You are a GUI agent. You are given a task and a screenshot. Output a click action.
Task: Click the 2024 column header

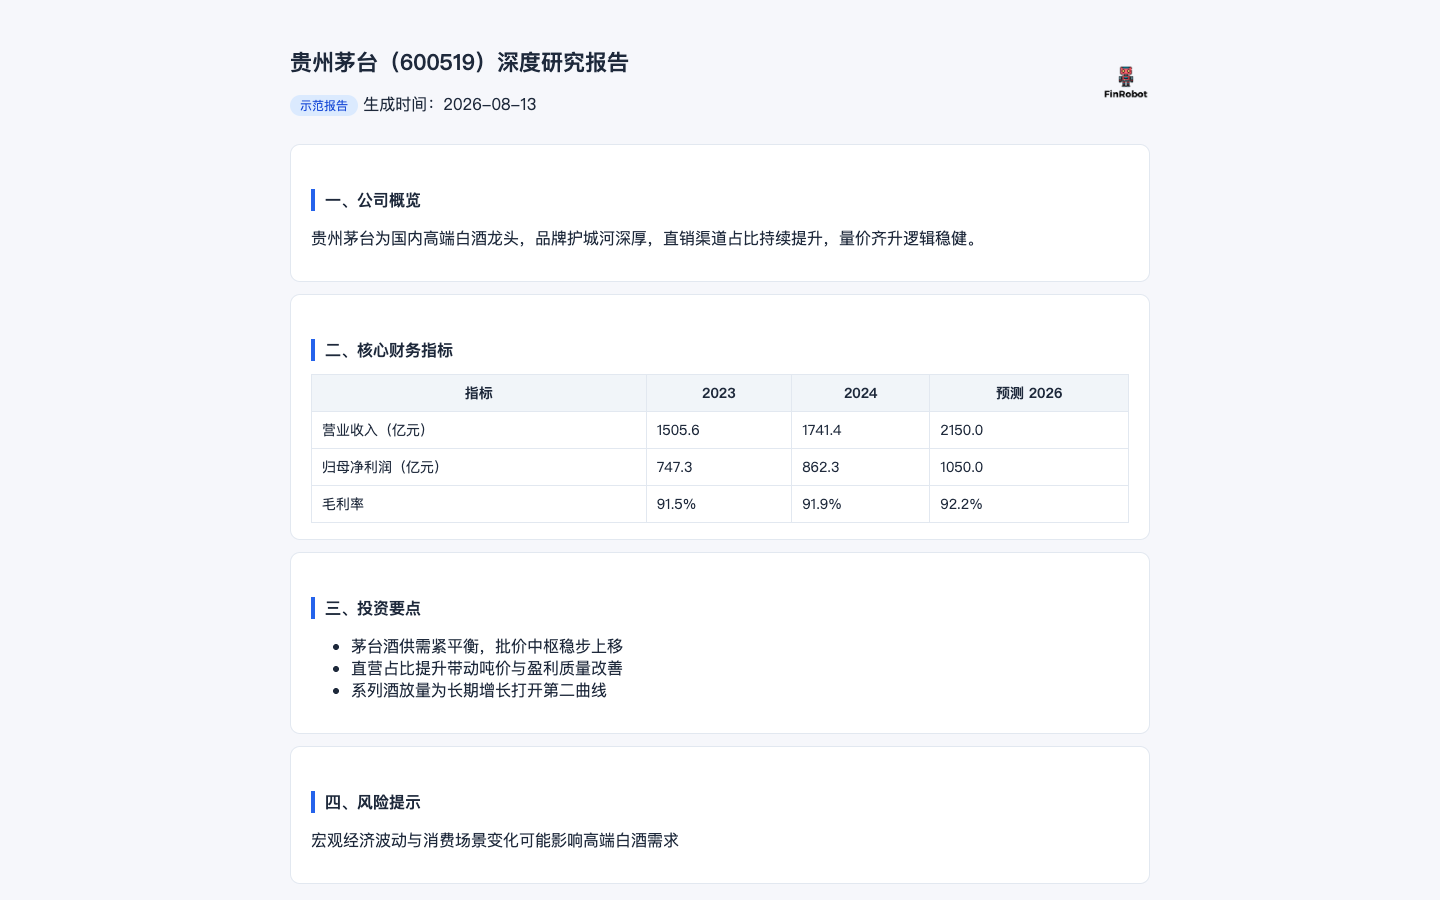click(860, 393)
